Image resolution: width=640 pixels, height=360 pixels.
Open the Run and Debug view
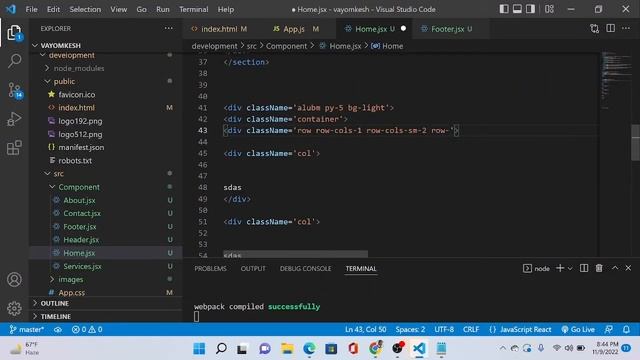pyautogui.click(x=14, y=119)
